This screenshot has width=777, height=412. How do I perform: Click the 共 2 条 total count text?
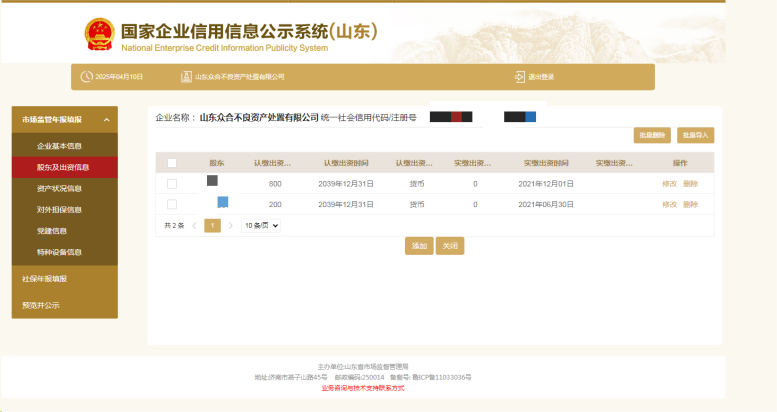coord(174,226)
